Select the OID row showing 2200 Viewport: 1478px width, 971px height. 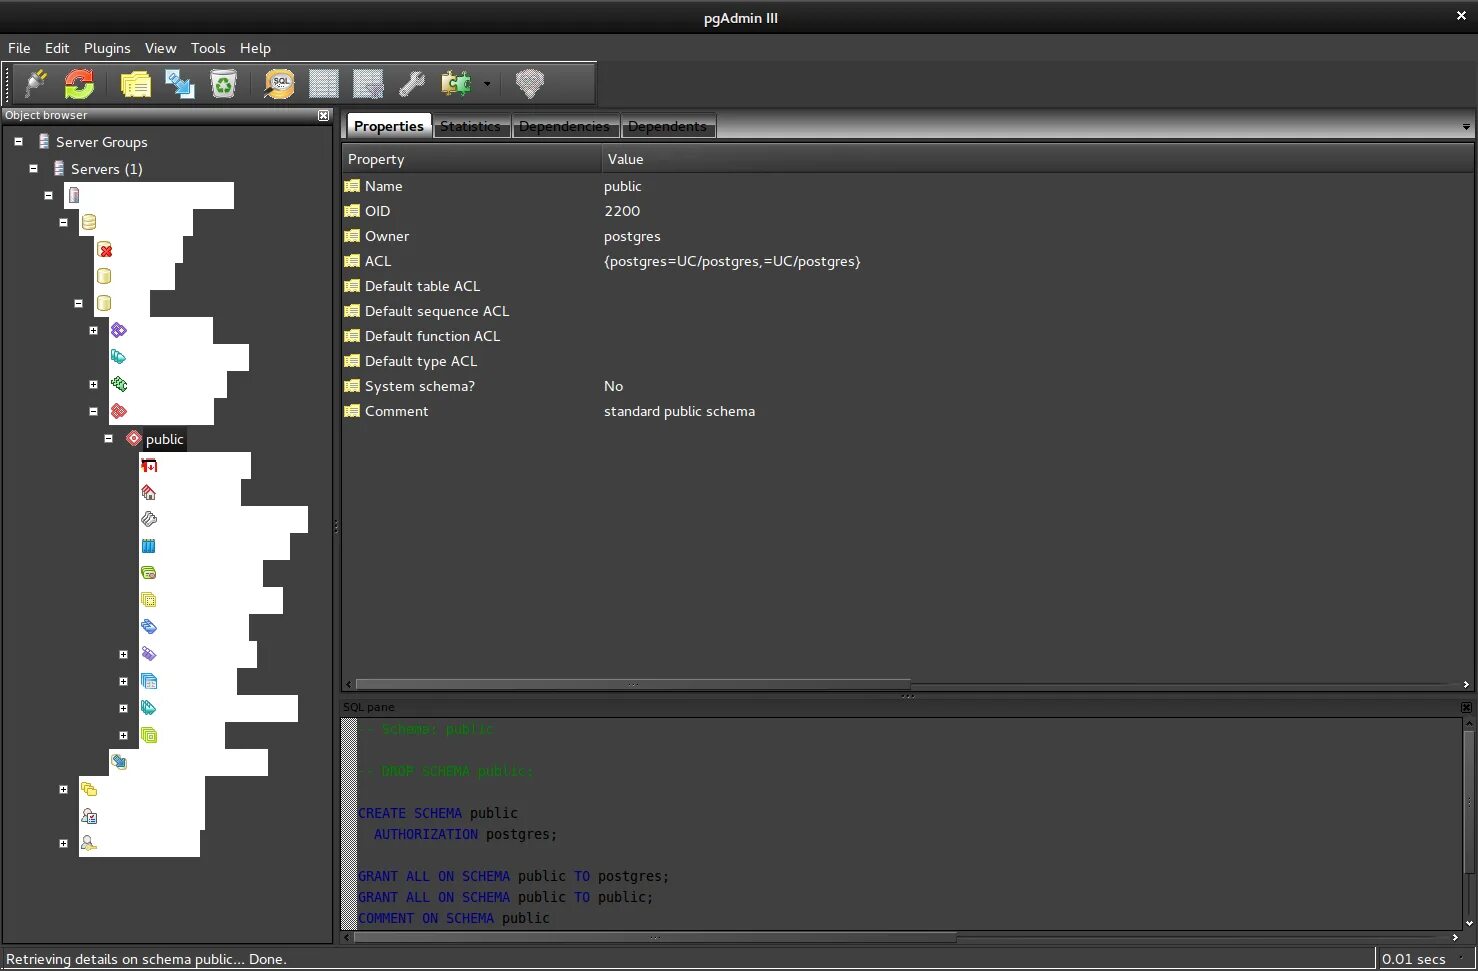click(x=908, y=211)
